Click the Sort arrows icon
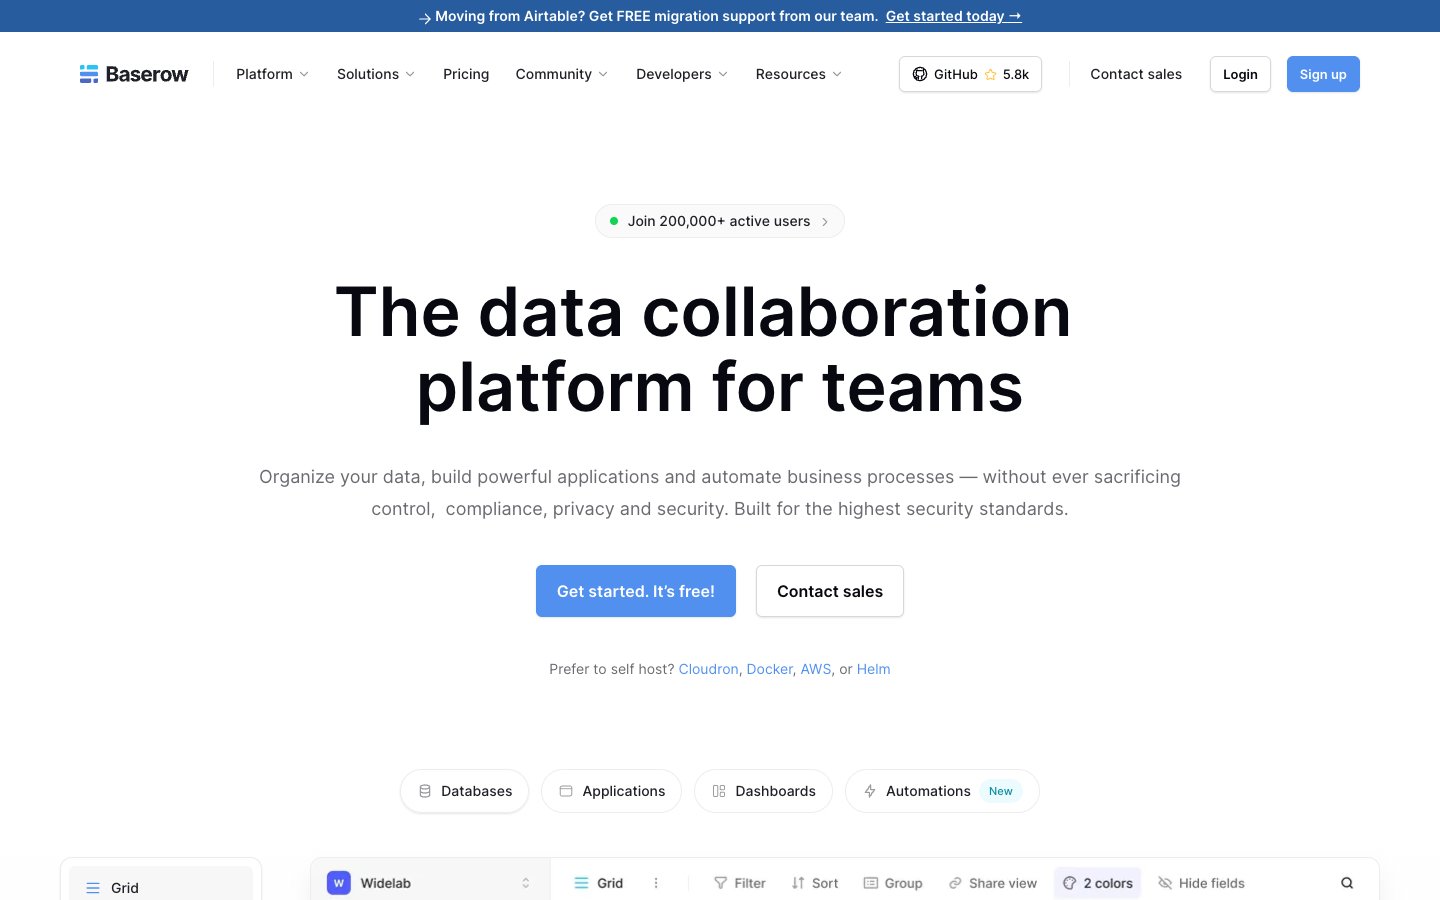This screenshot has height=900, width=1440. (x=798, y=883)
